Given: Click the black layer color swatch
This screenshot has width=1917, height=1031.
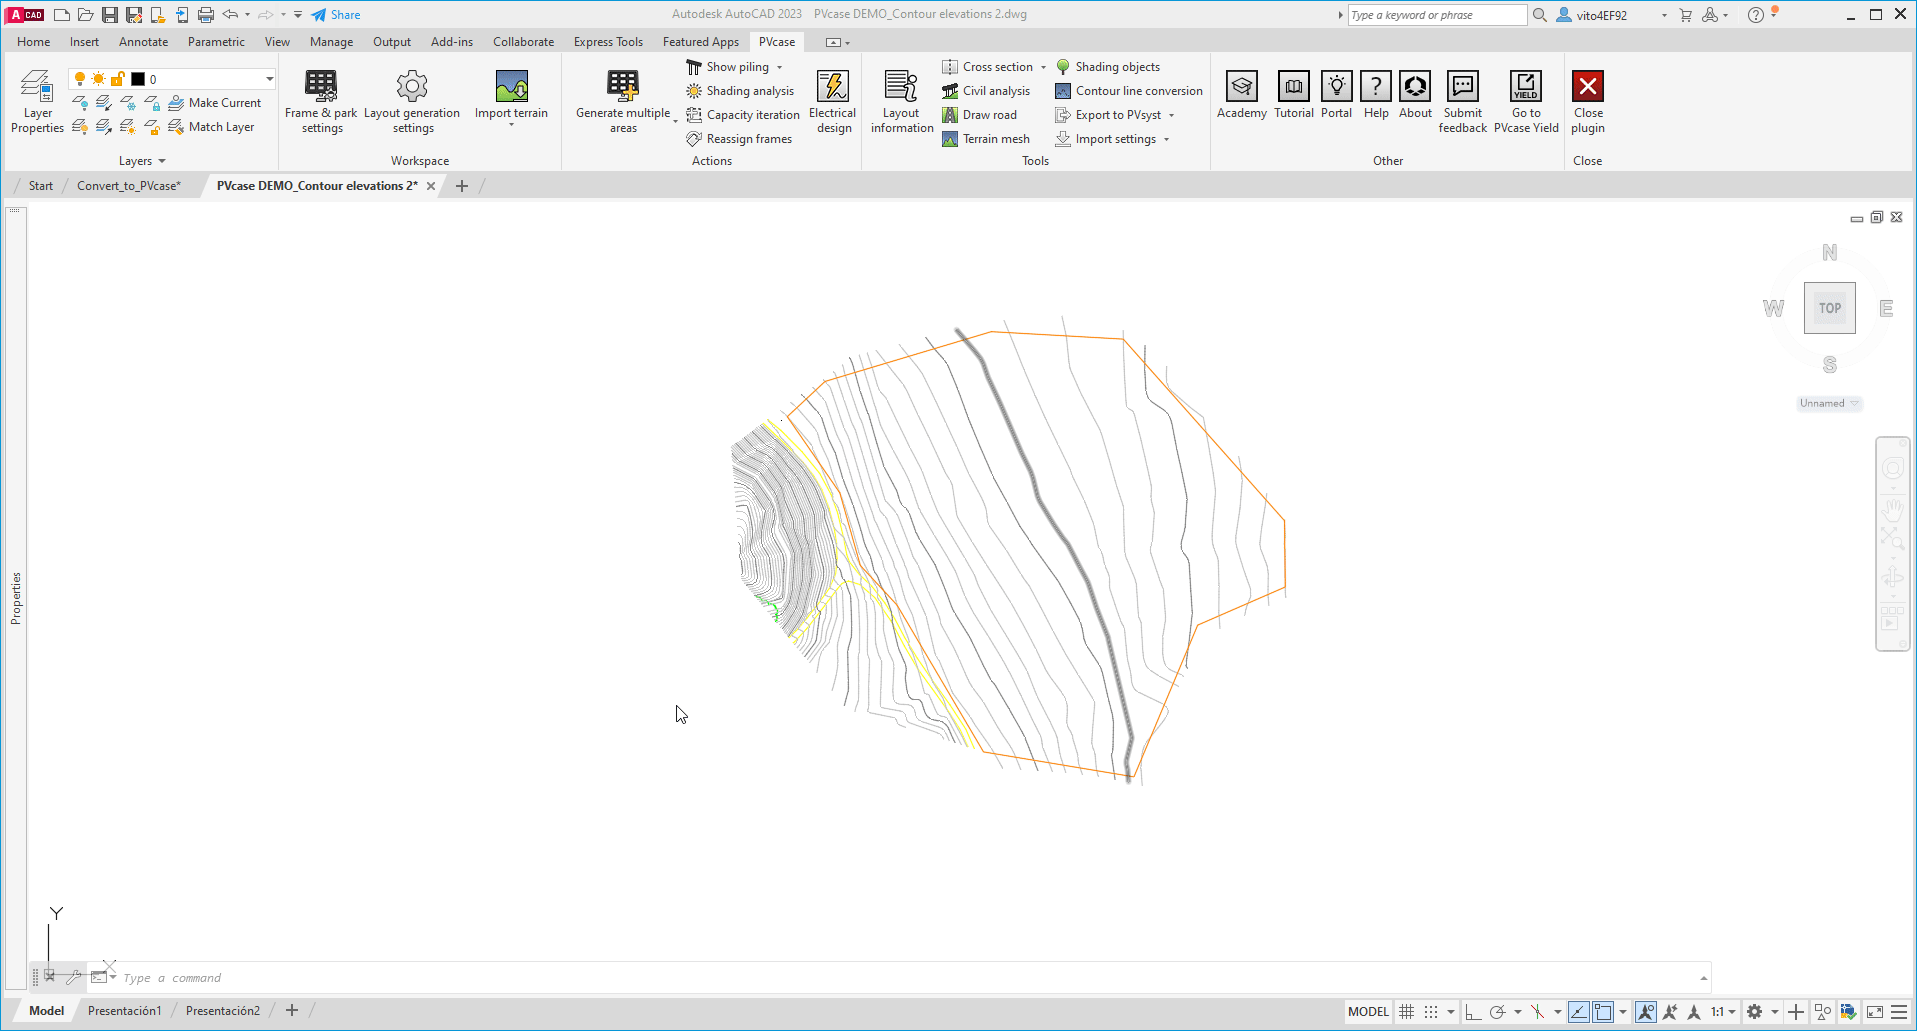Looking at the screenshot, I should click(138, 78).
